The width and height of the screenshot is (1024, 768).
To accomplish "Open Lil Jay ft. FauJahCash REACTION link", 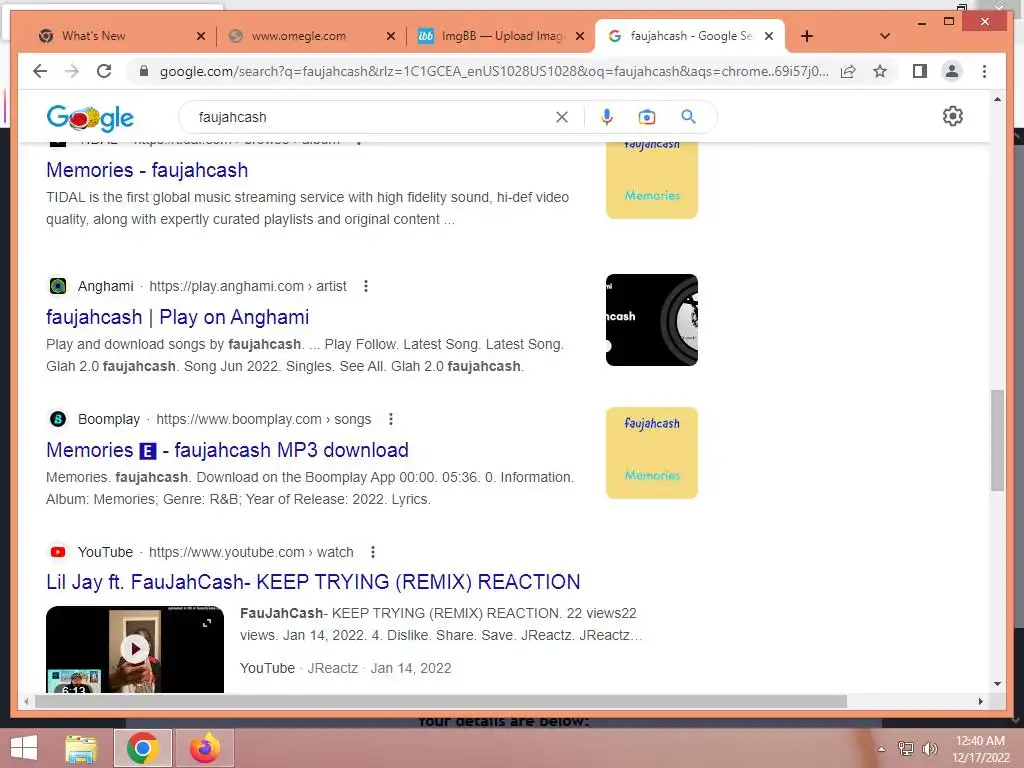I will click(313, 582).
